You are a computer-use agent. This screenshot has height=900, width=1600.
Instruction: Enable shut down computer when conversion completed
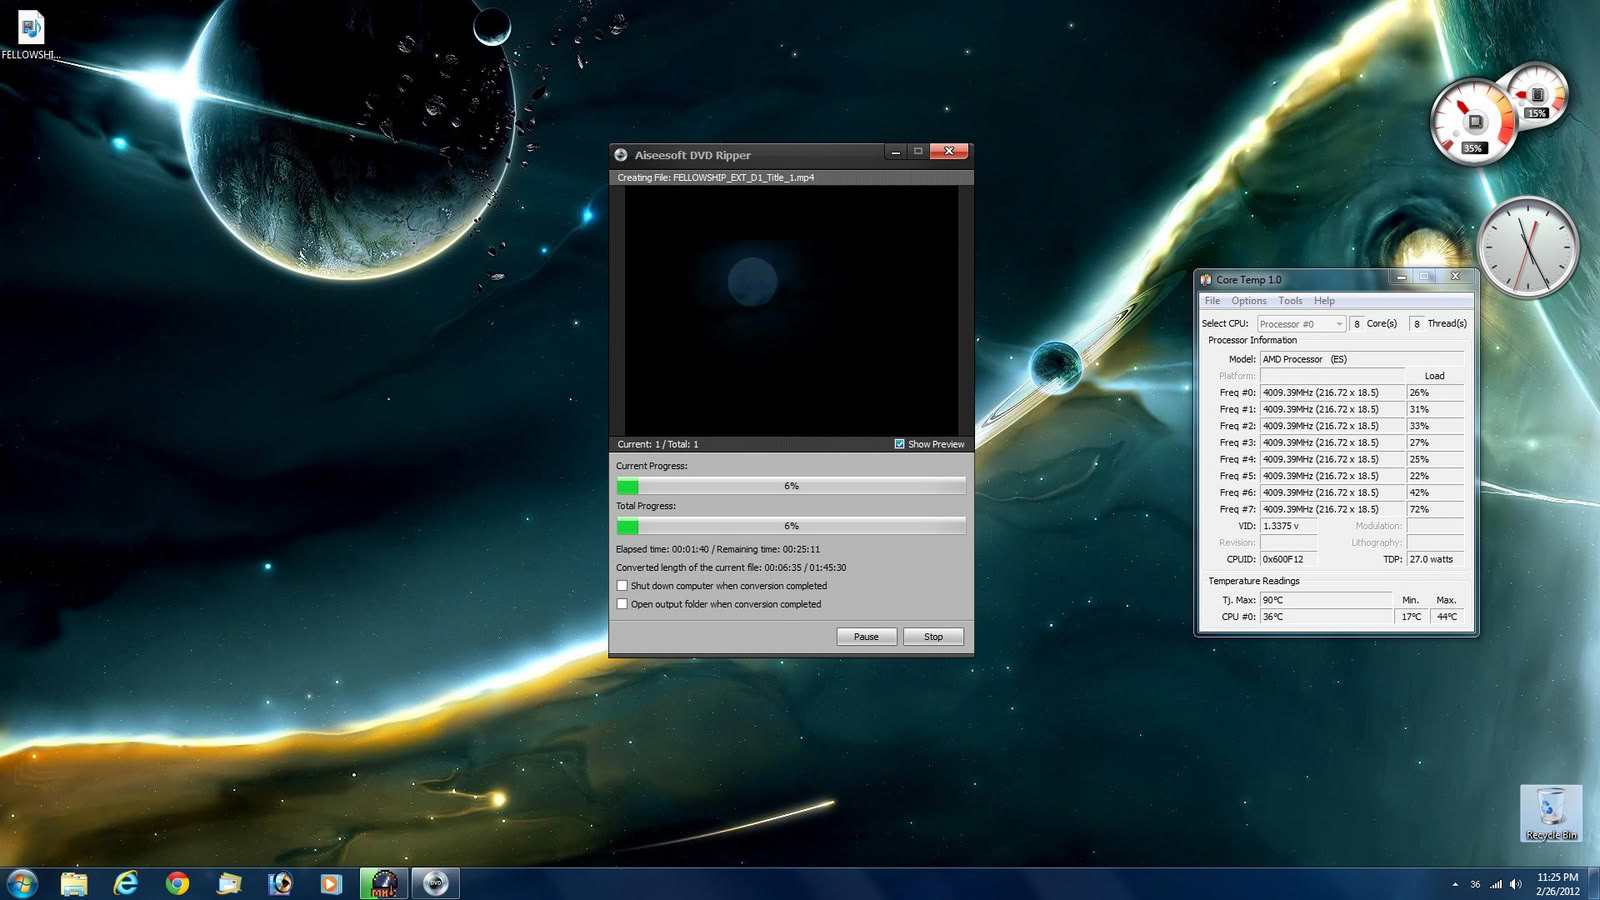pos(622,586)
